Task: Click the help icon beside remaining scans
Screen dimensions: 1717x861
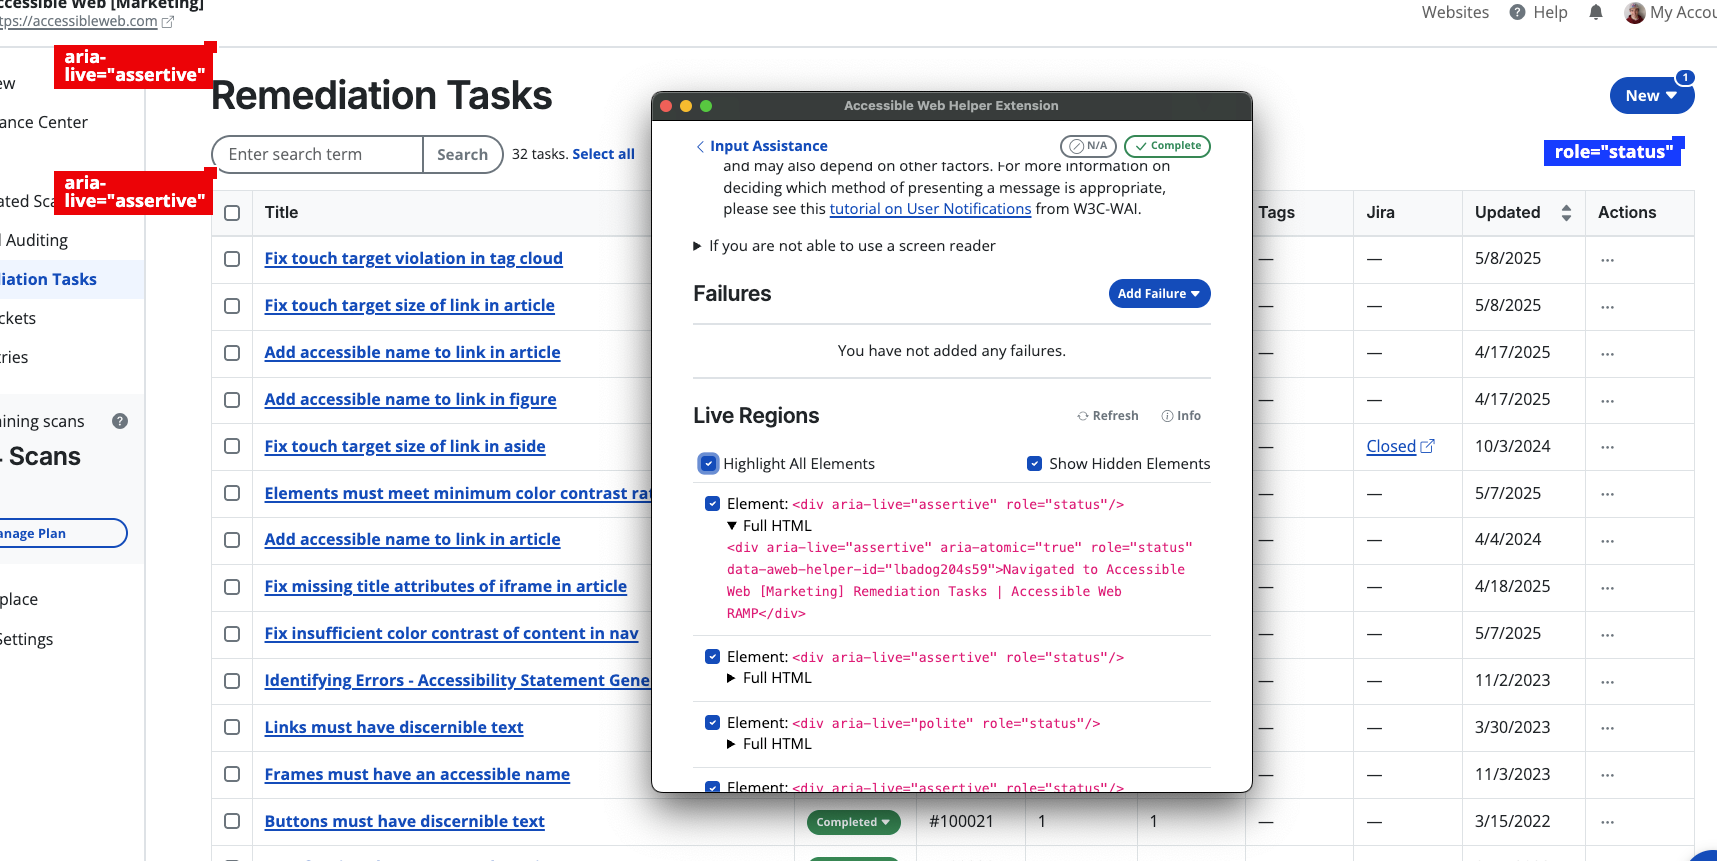Action: tap(120, 421)
